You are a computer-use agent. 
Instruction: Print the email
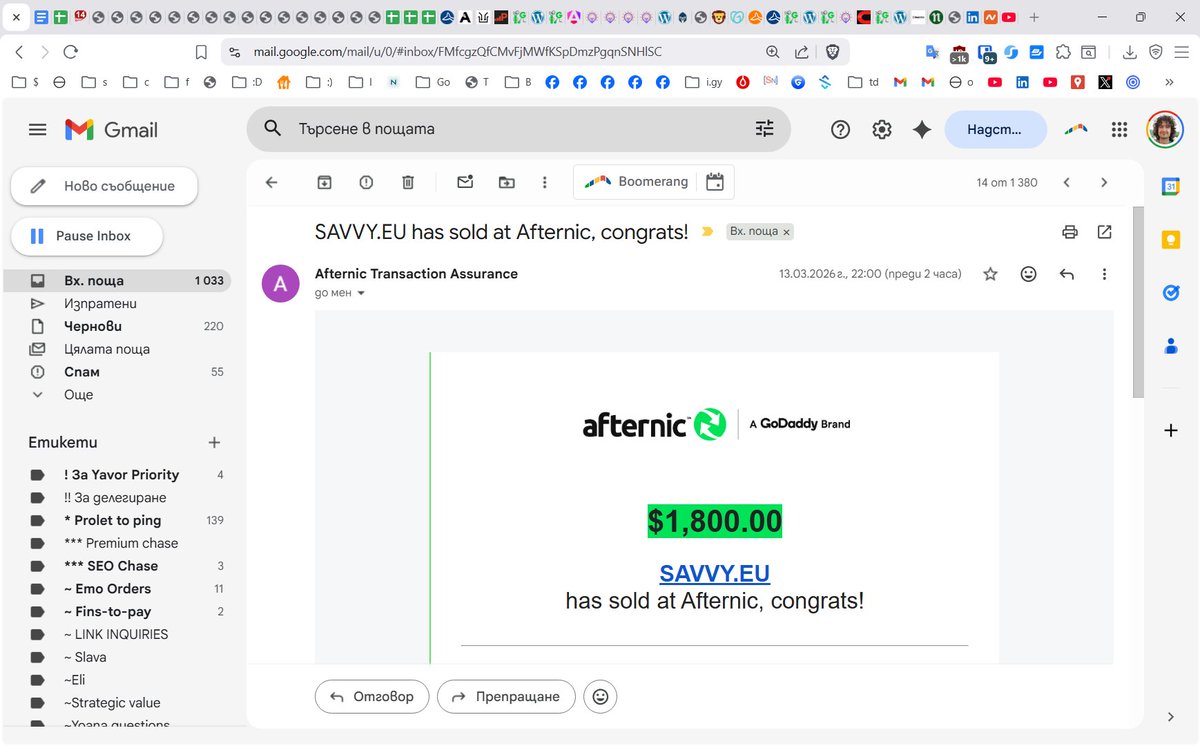(x=1070, y=232)
